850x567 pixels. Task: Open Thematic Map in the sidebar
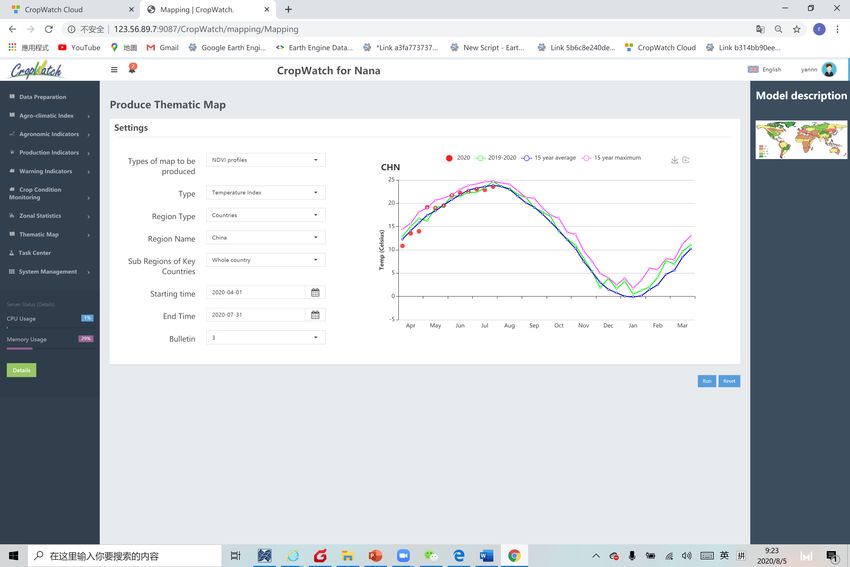click(x=49, y=234)
